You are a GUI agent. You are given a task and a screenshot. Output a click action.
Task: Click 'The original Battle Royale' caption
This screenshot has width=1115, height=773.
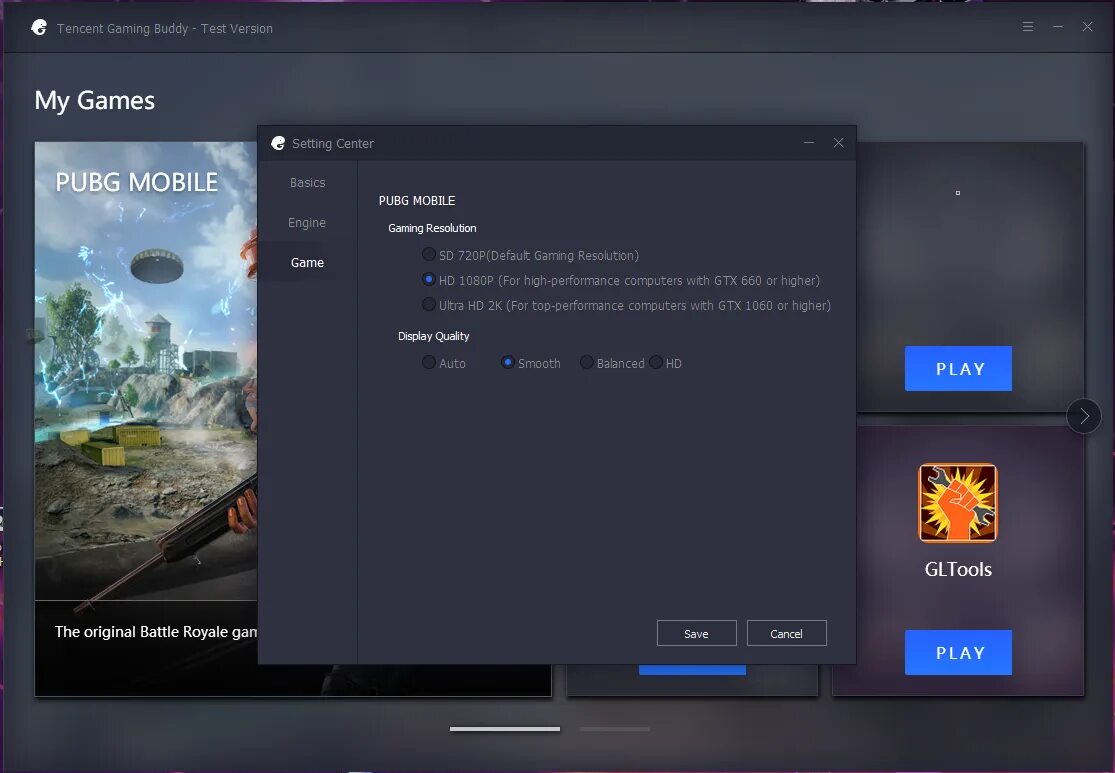click(156, 631)
